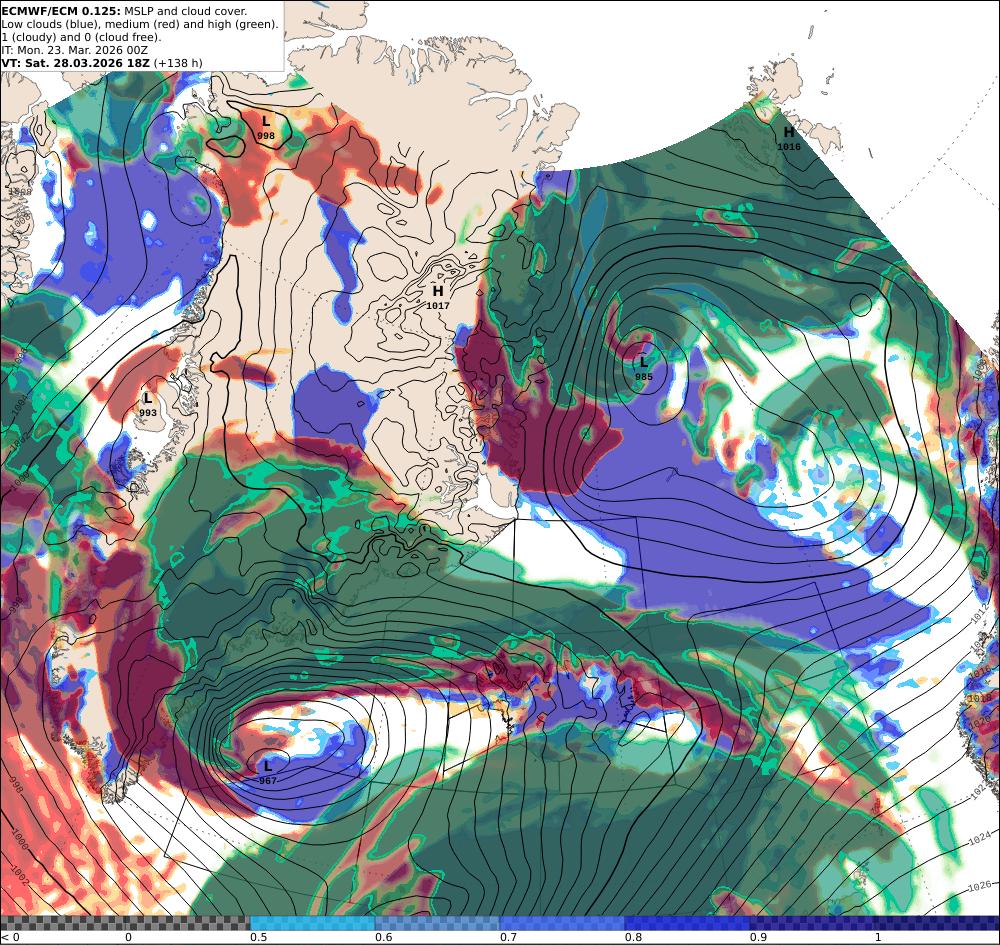Click the 'ECMWF/ECM 0.125: MSLP and cloud cover' title

pyautogui.click(x=124, y=11)
